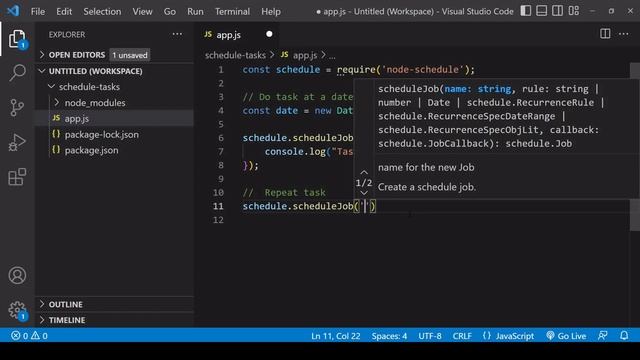The width and height of the screenshot is (640, 360).
Task: Click the '1 unsaved' badge
Action: pos(130,55)
